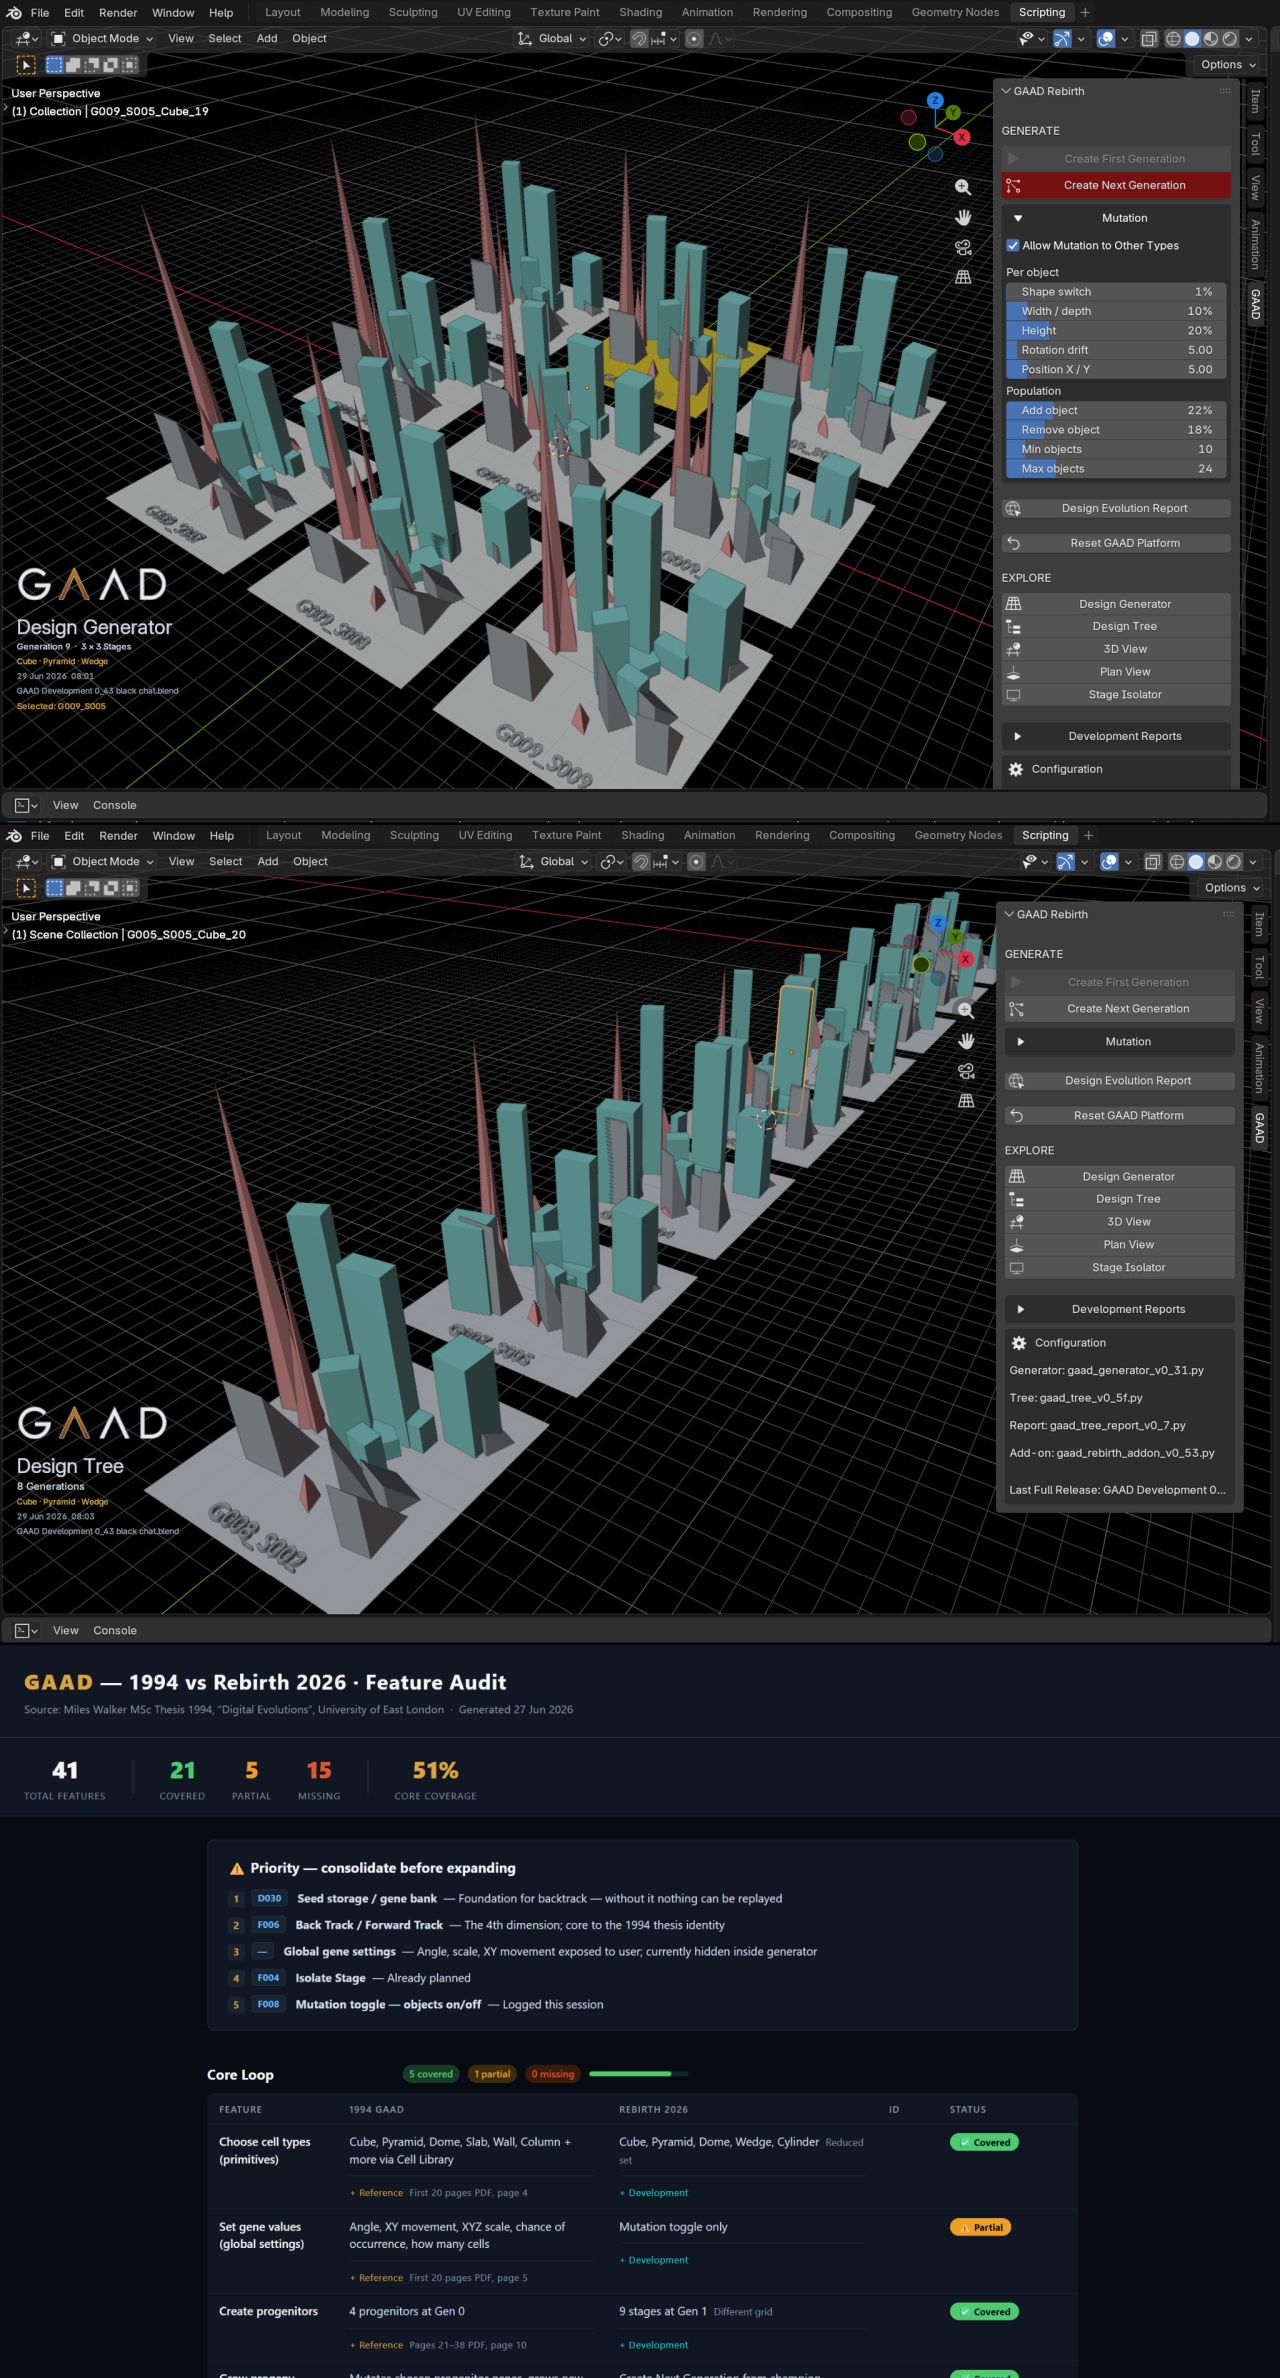Toggle camera view icon in Design Generator viewport
Screen dimensions: 1280x2378
coord(963,247)
